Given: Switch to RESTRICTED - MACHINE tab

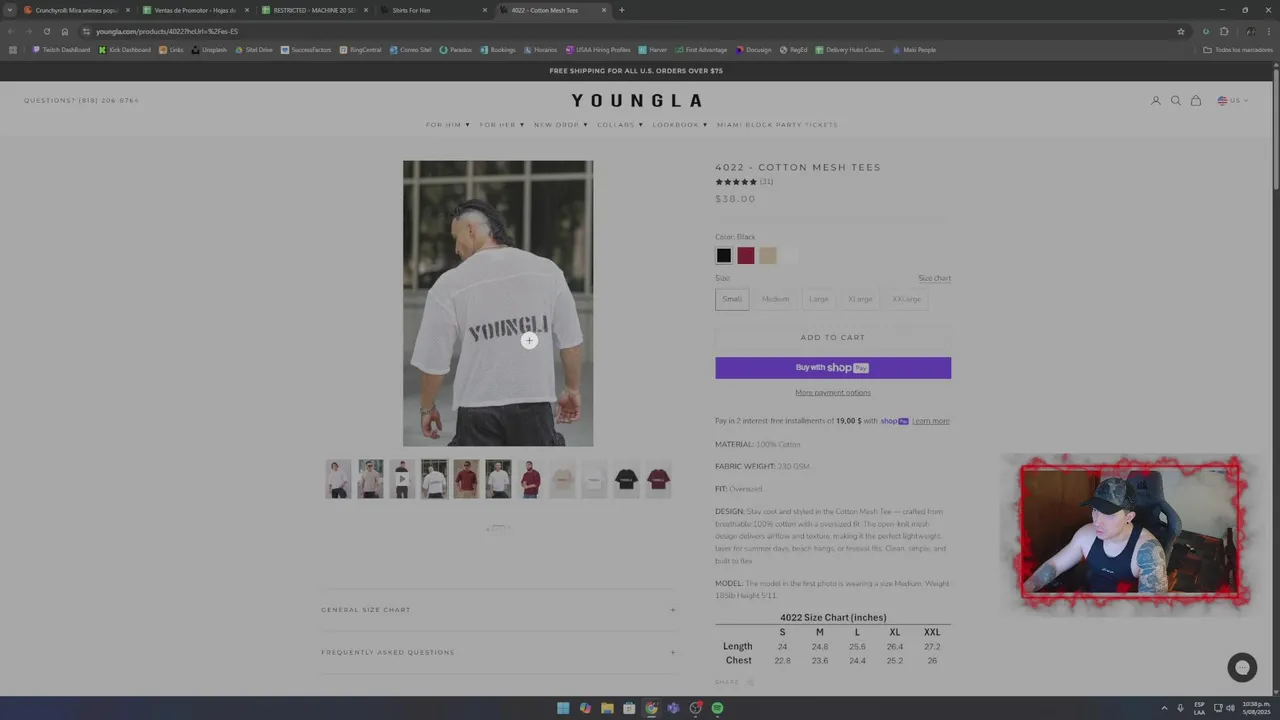Looking at the screenshot, I should coord(314,10).
